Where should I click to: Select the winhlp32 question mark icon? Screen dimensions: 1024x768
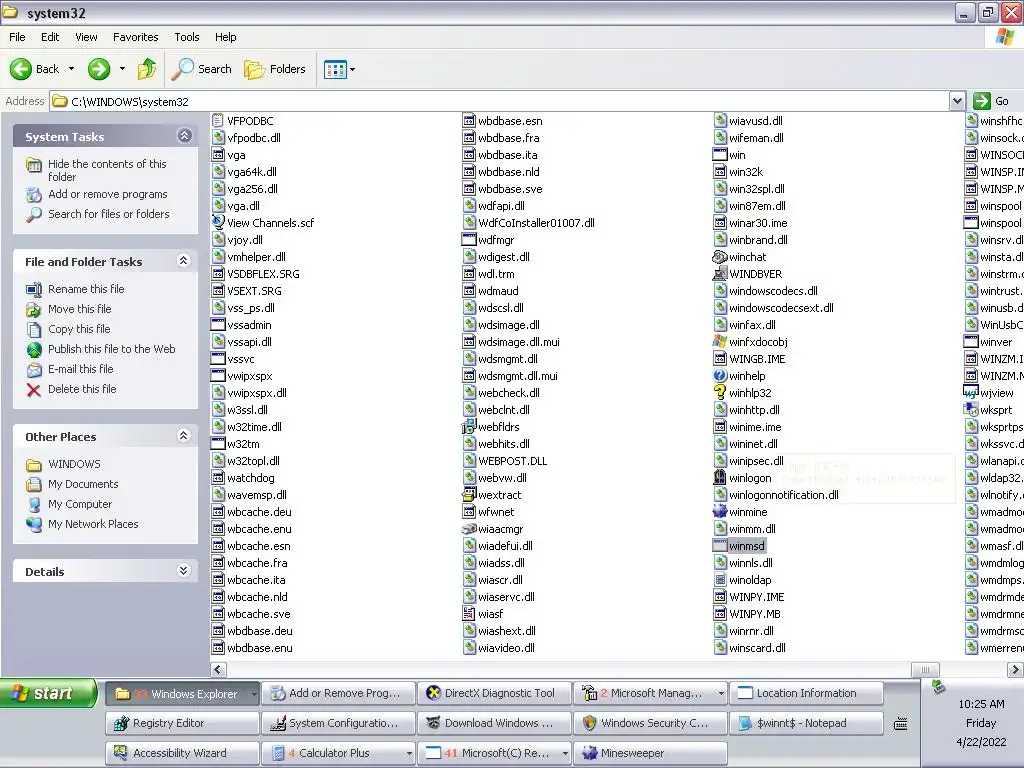point(720,392)
